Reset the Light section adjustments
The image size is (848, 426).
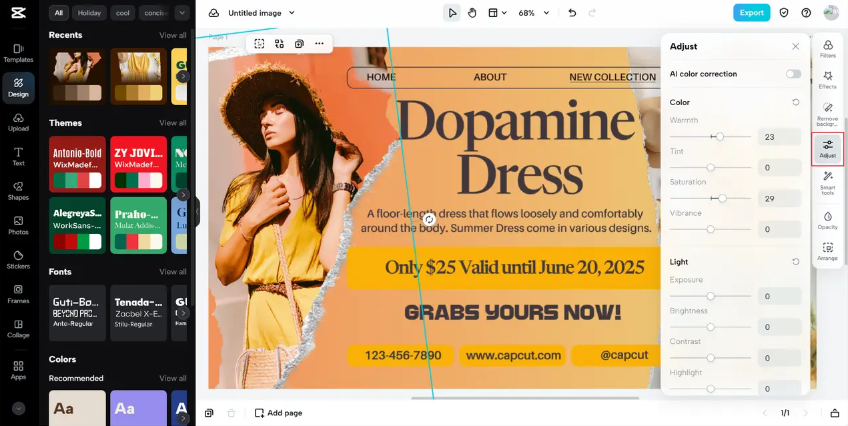pyautogui.click(x=796, y=262)
